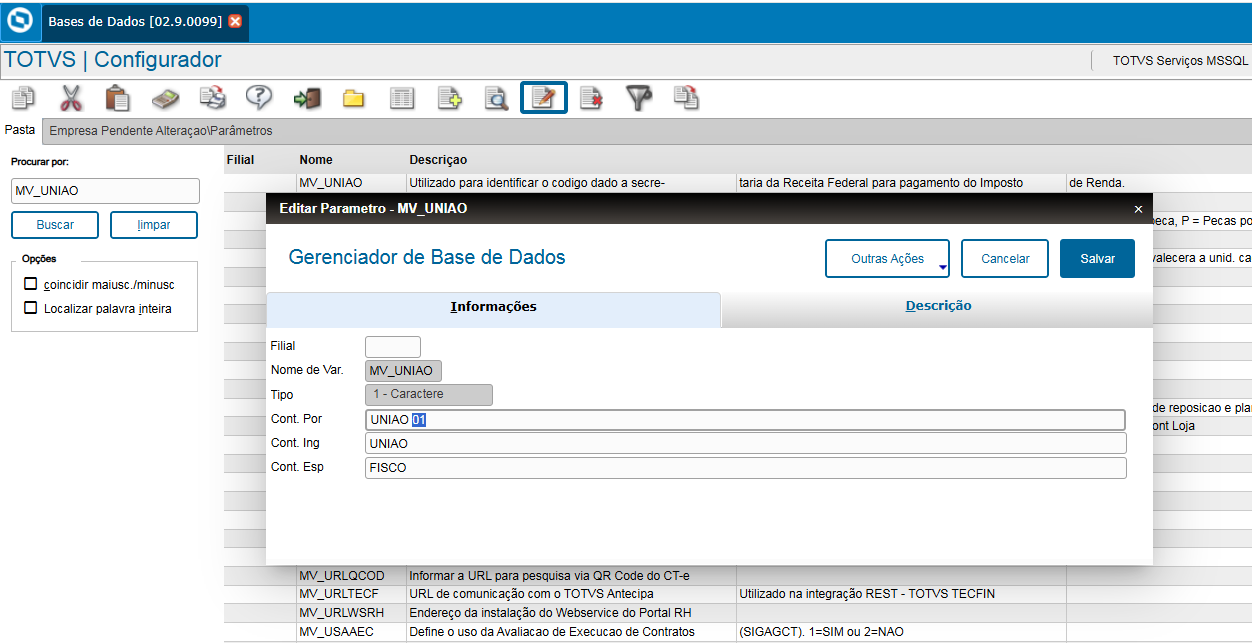Click the scissors Cut icon

point(70,98)
